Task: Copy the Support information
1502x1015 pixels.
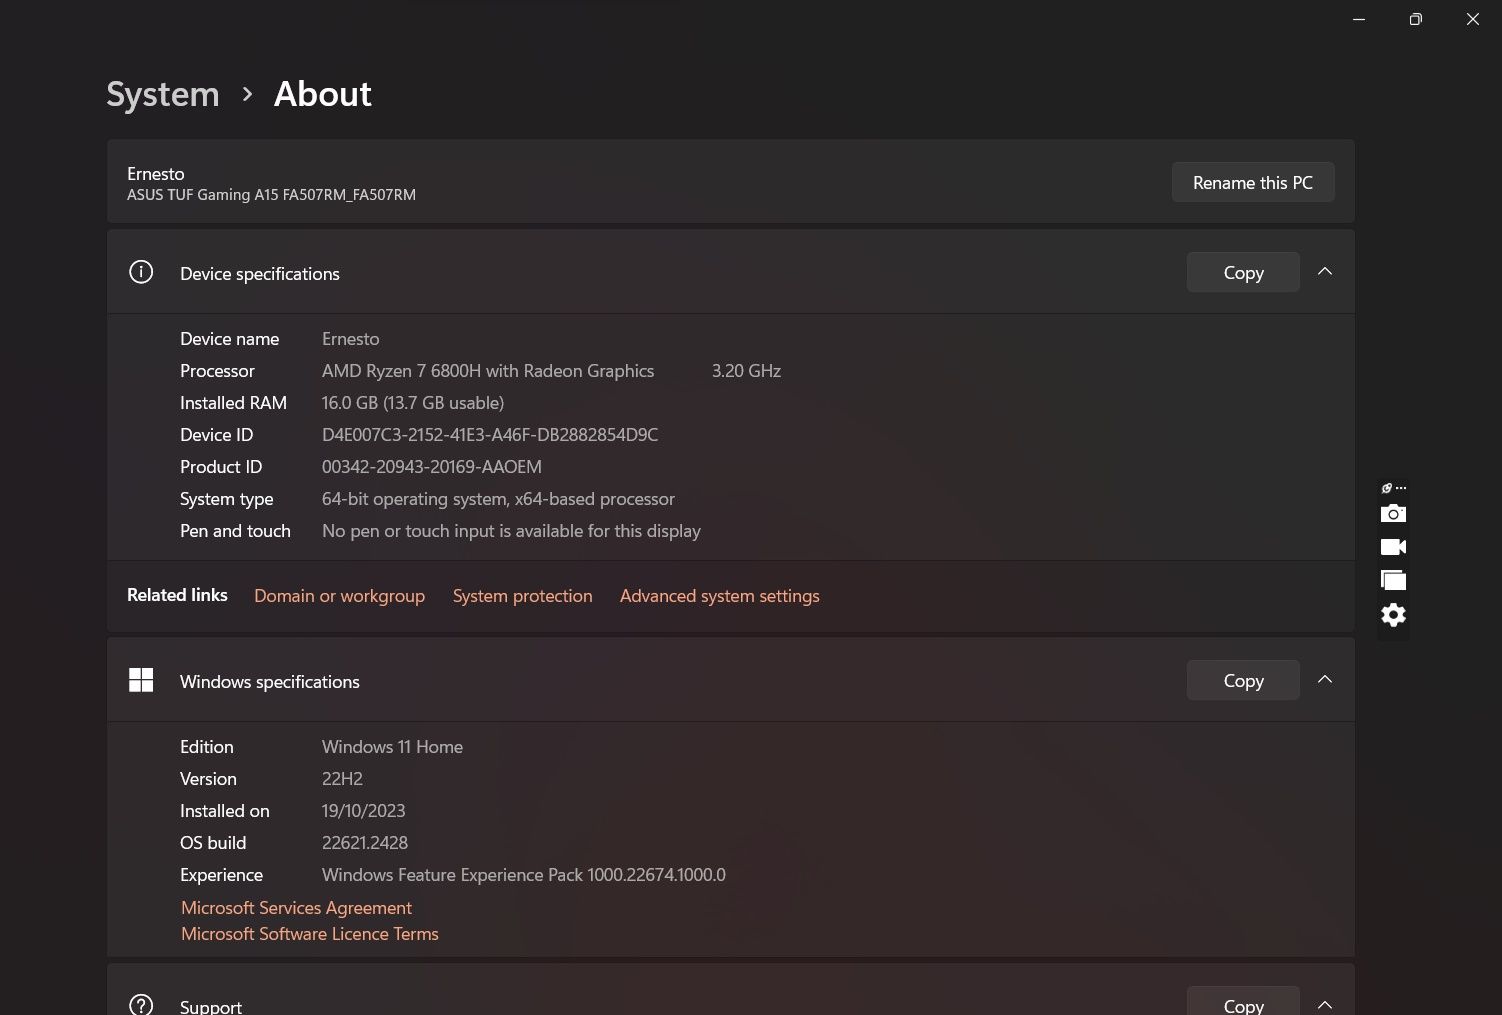Action: pyautogui.click(x=1243, y=1003)
